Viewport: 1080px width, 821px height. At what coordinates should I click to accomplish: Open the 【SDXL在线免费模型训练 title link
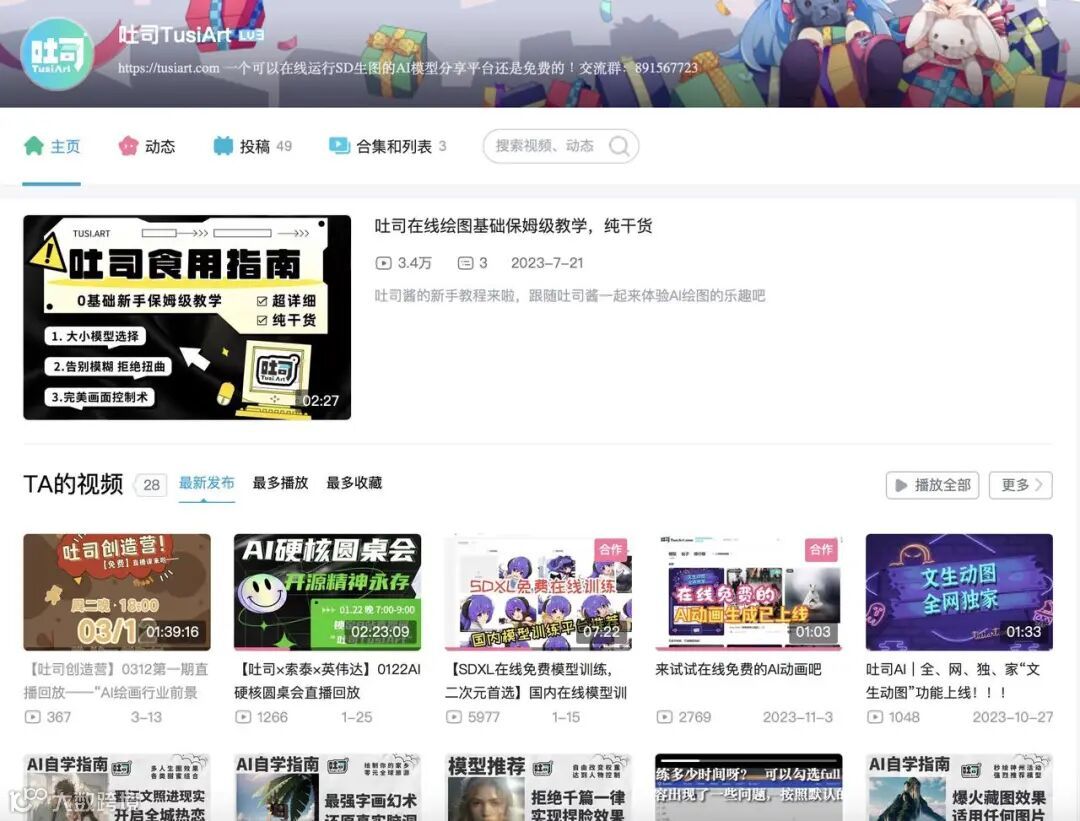(x=538, y=680)
